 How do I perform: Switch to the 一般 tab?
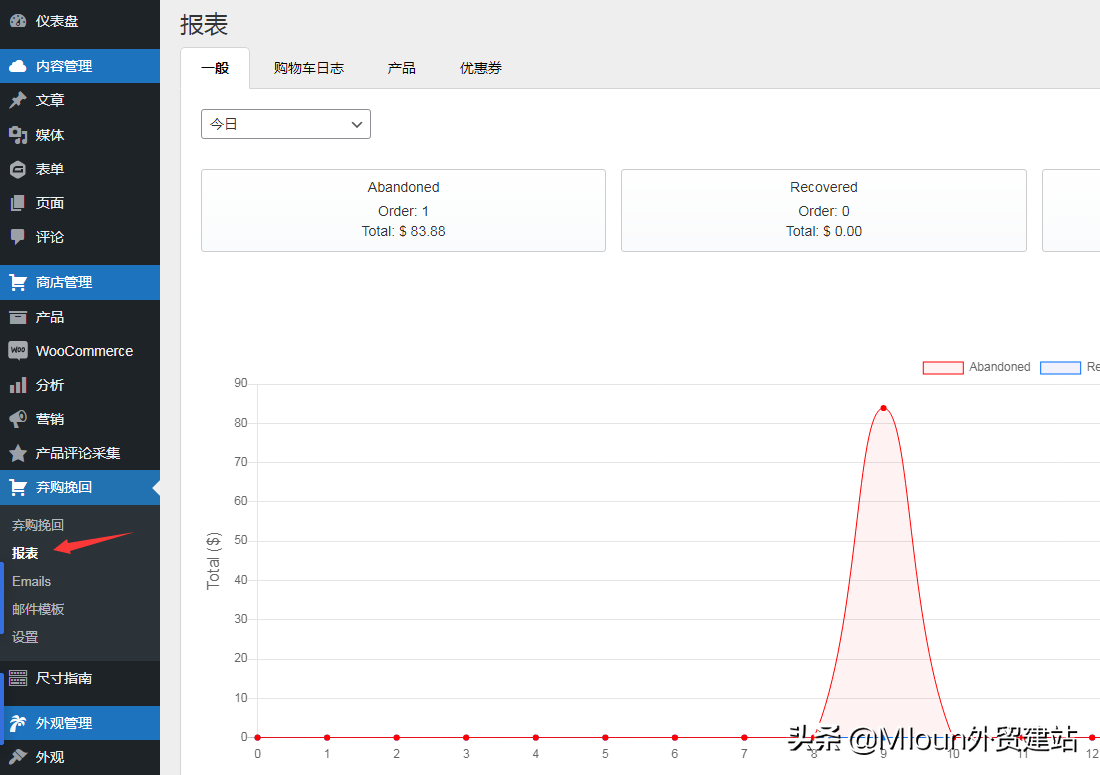[x=215, y=68]
